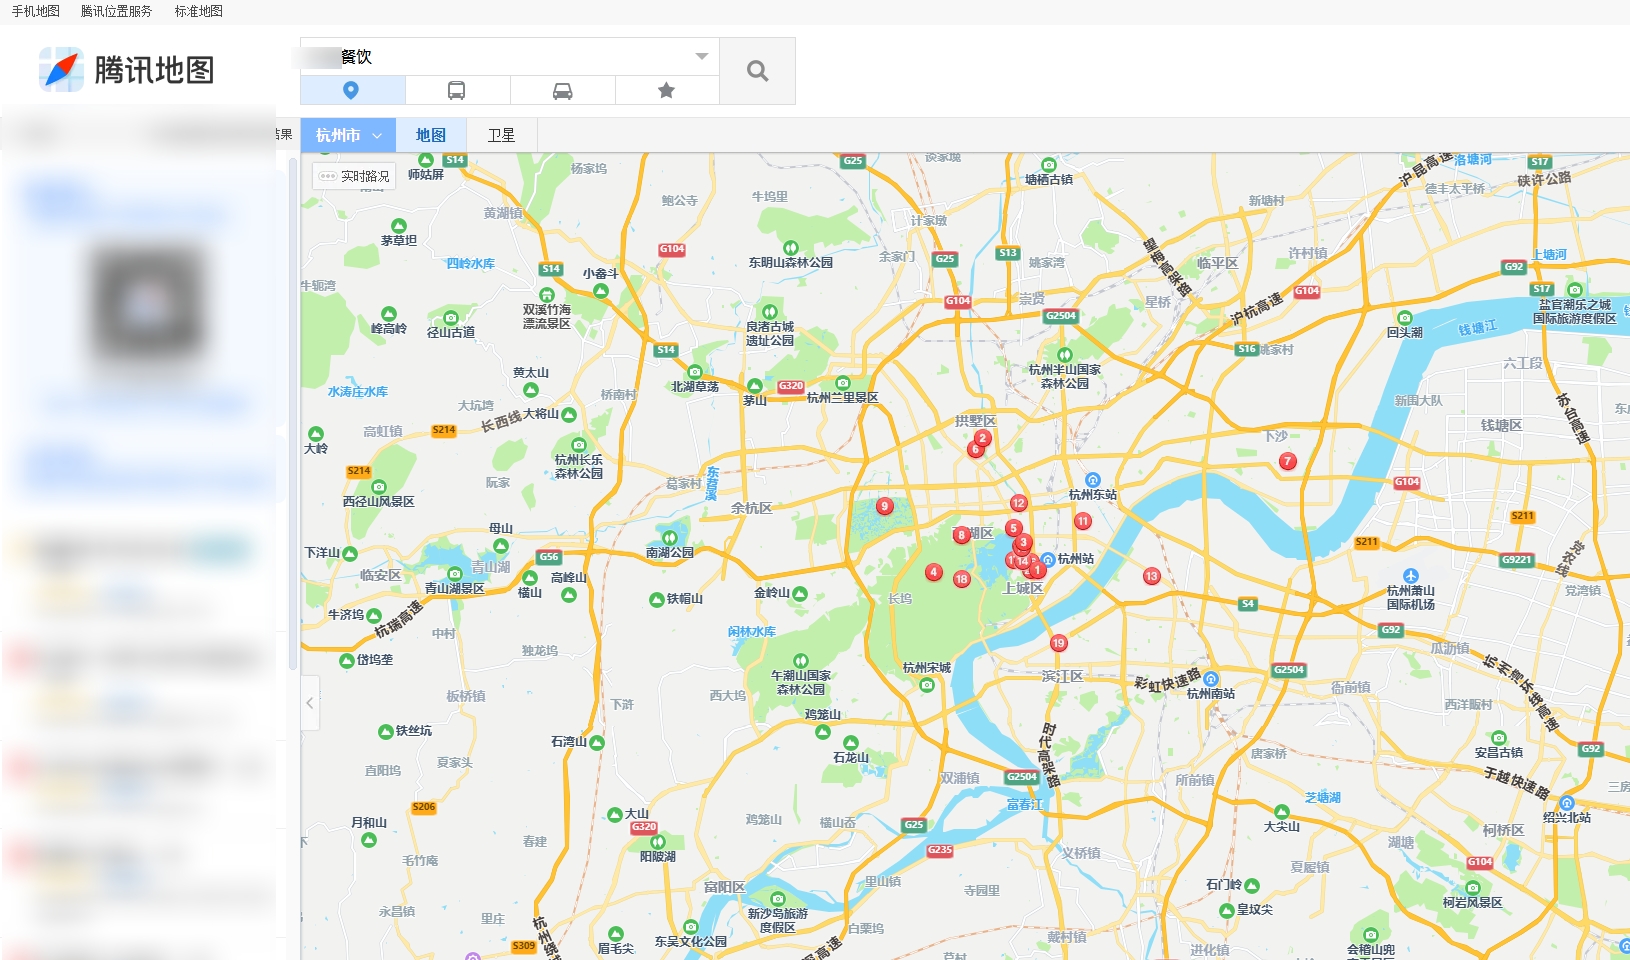Switch to car driving route mode
Image resolution: width=1630 pixels, height=960 pixels.
pyautogui.click(x=563, y=91)
